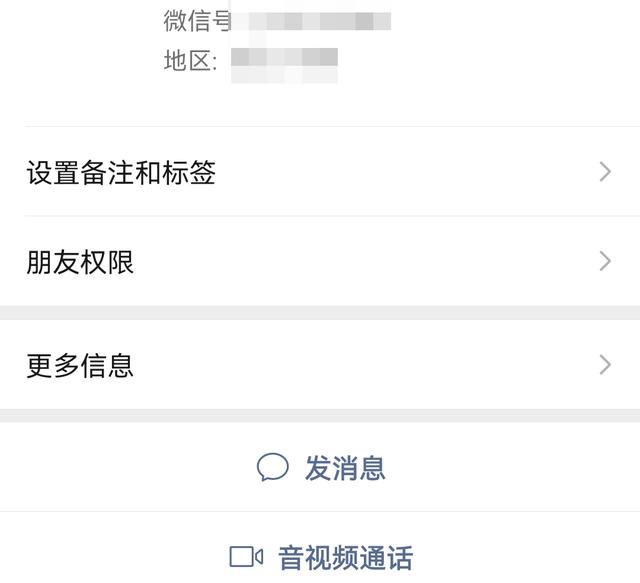Image resolution: width=640 pixels, height=583 pixels.
Task: Click the thin line above 设置备注和标签
Action: [332, 127]
